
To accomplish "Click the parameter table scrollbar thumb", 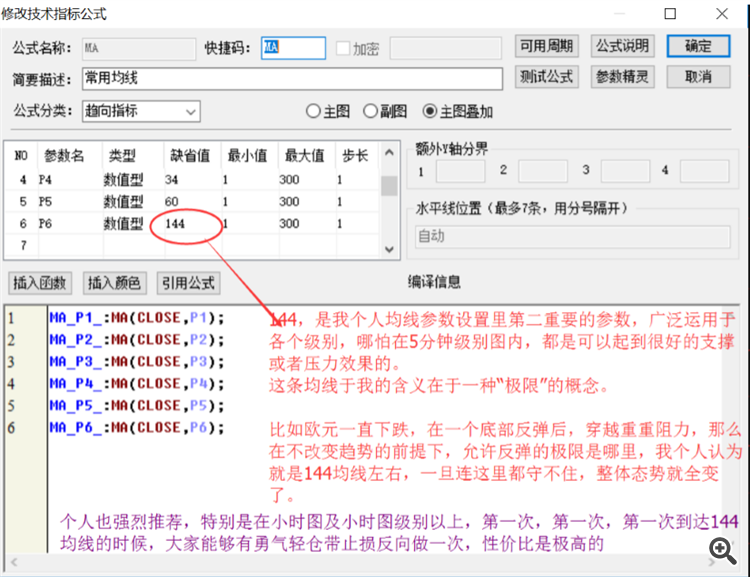I will click(389, 186).
